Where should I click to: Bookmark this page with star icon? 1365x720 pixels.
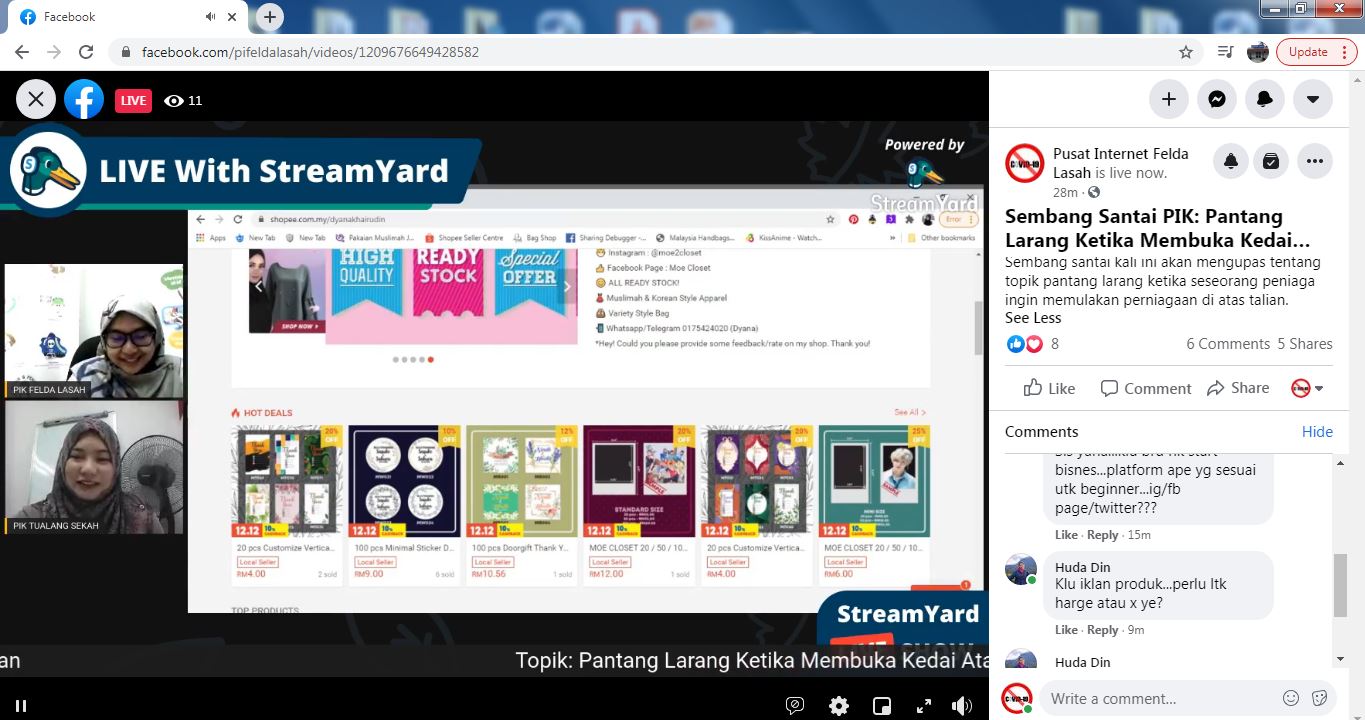[1186, 52]
